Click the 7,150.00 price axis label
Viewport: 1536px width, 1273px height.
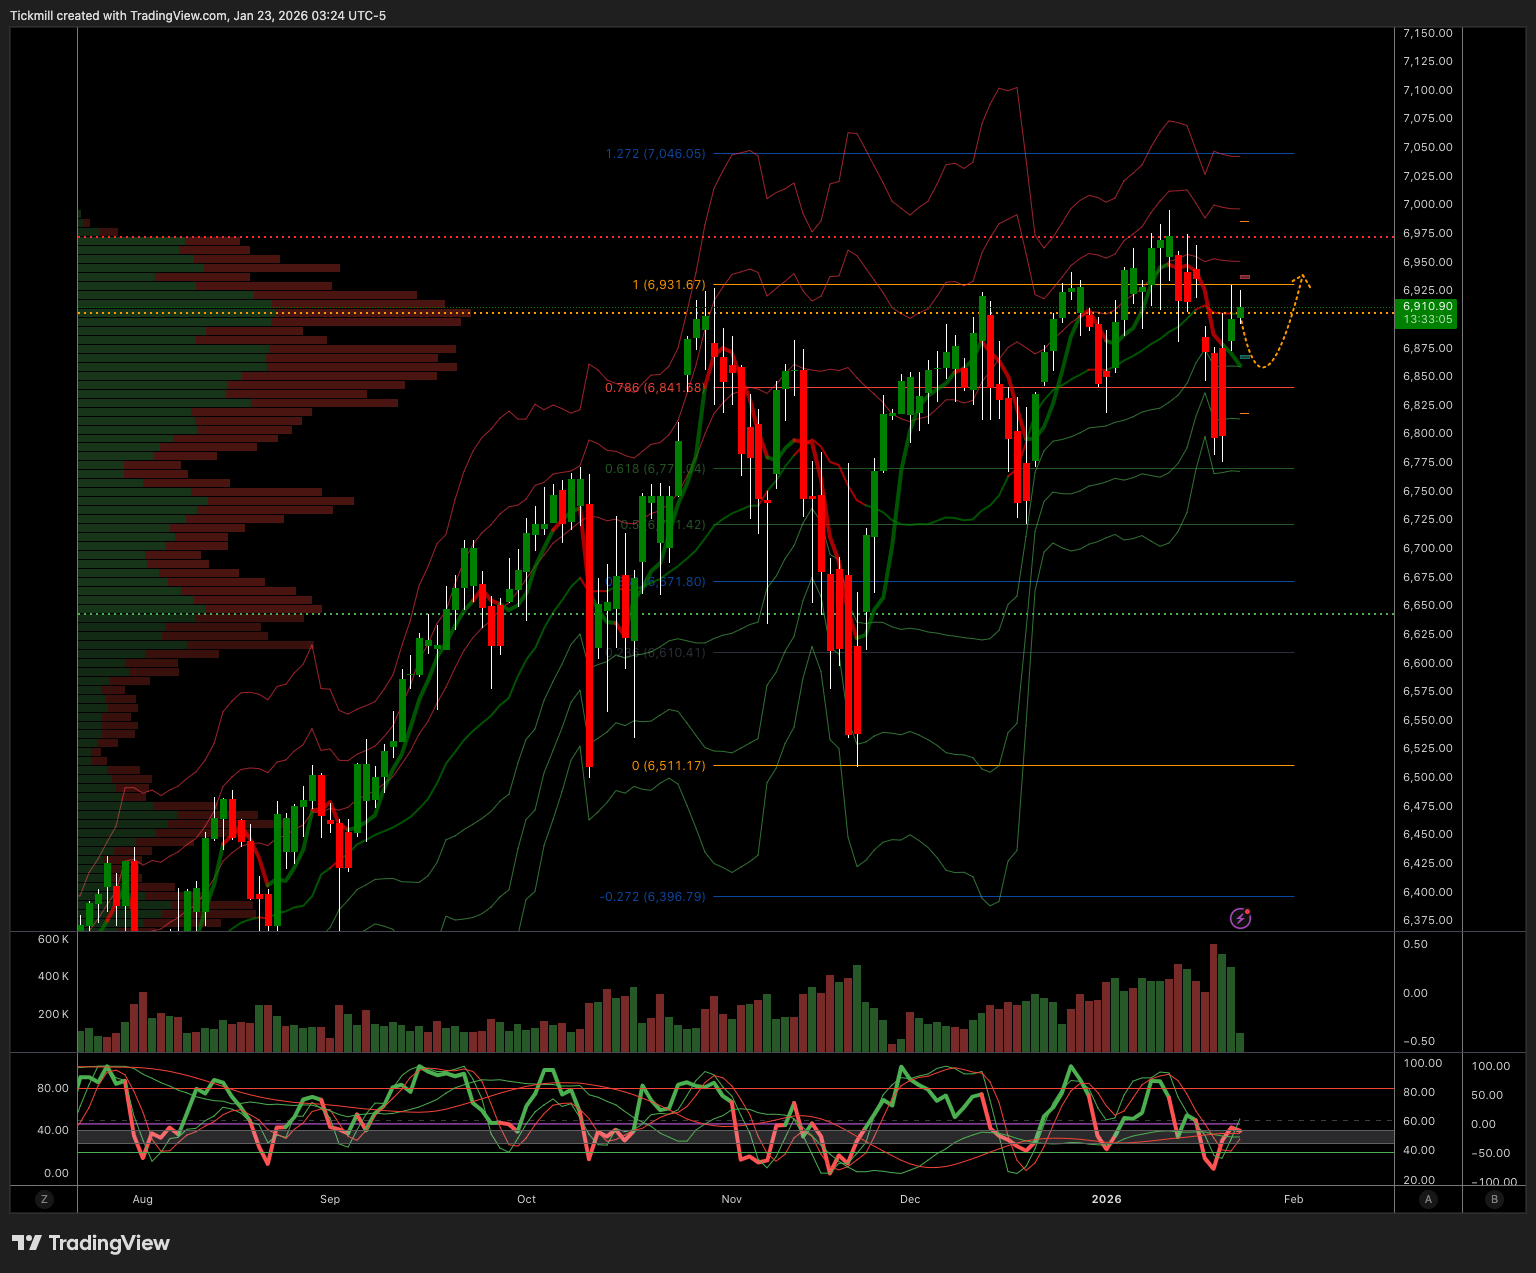[1427, 33]
